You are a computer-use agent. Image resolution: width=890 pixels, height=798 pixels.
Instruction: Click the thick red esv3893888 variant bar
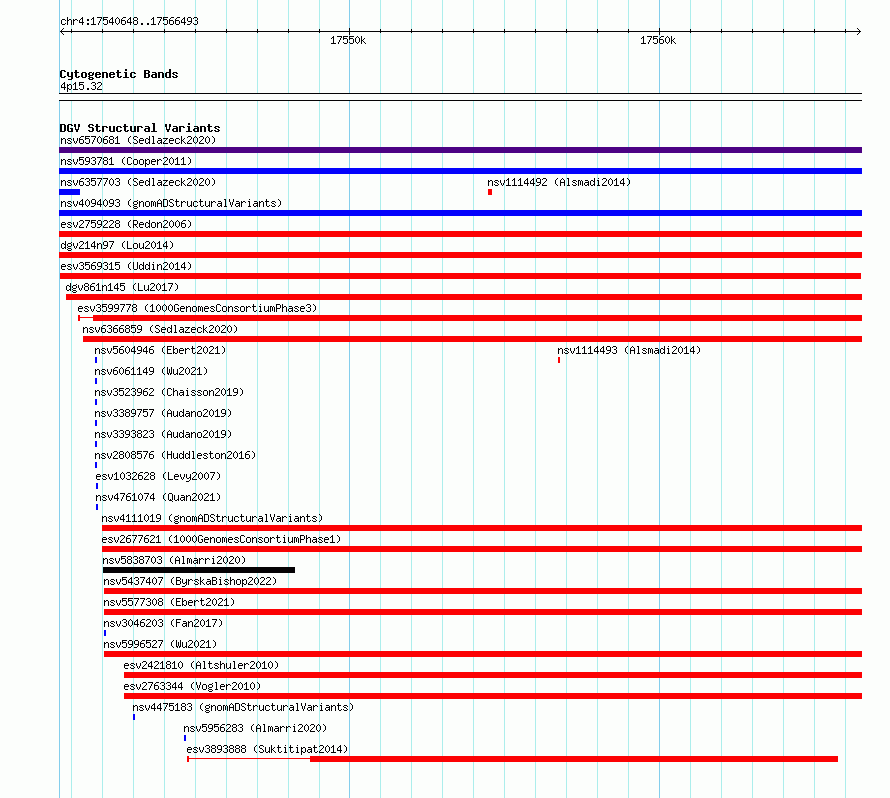click(x=574, y=759)
